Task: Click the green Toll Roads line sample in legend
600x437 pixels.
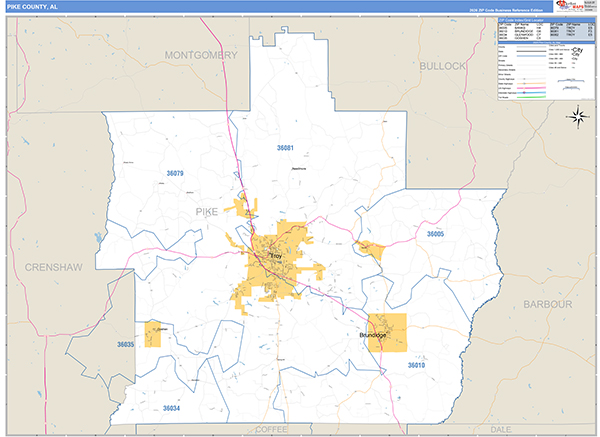Action: (532, 97)
